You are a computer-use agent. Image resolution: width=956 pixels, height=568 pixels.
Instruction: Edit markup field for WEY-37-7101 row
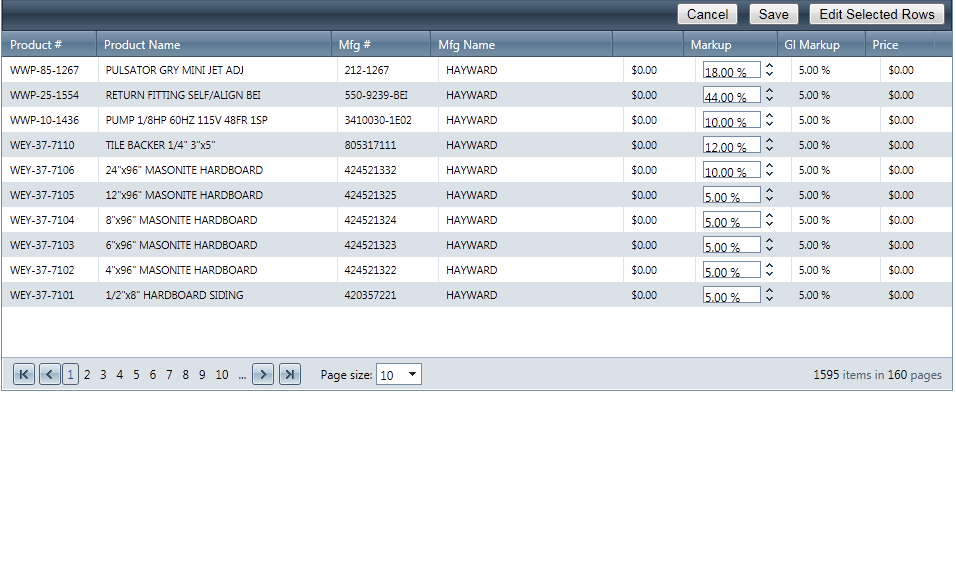click(x=732, y=294)
